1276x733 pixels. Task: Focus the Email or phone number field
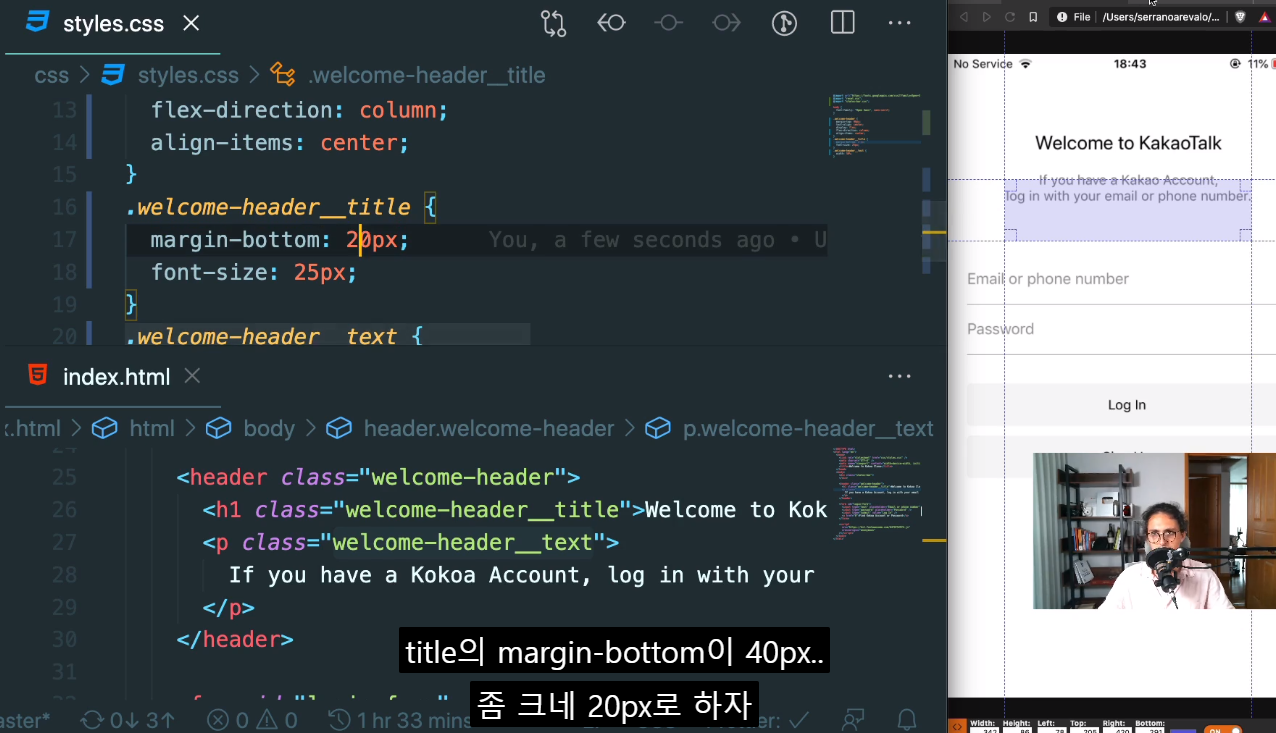[1121, 279]
